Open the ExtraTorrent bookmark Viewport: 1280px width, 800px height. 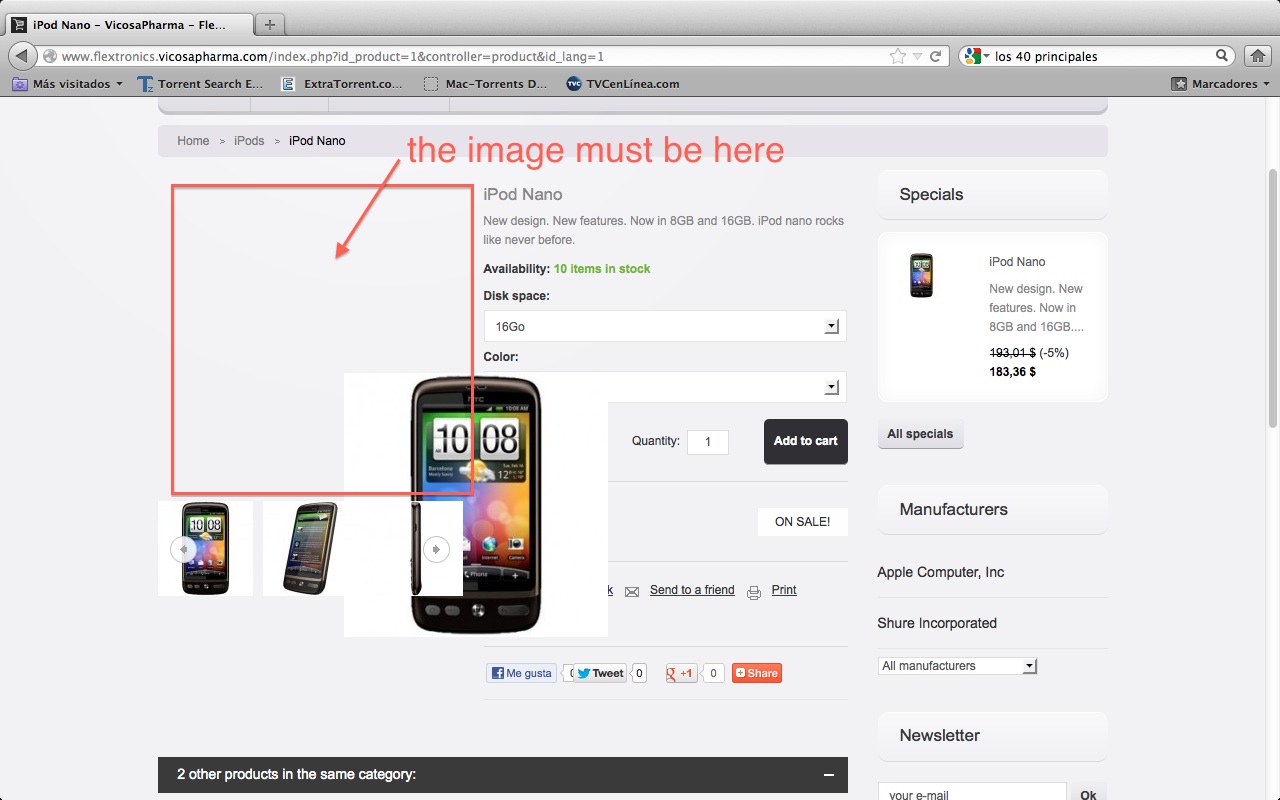(x=343, y=84)
